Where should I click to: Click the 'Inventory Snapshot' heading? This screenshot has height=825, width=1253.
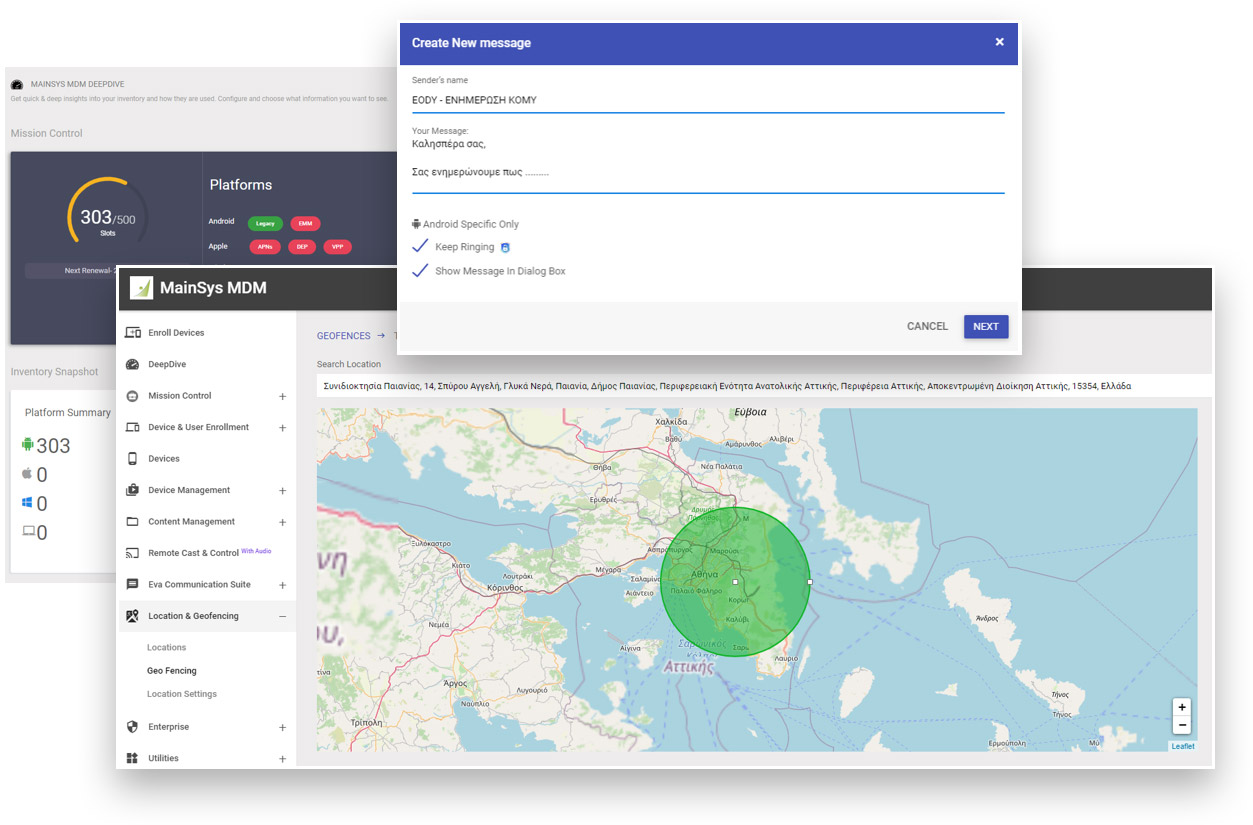point(55,372)
